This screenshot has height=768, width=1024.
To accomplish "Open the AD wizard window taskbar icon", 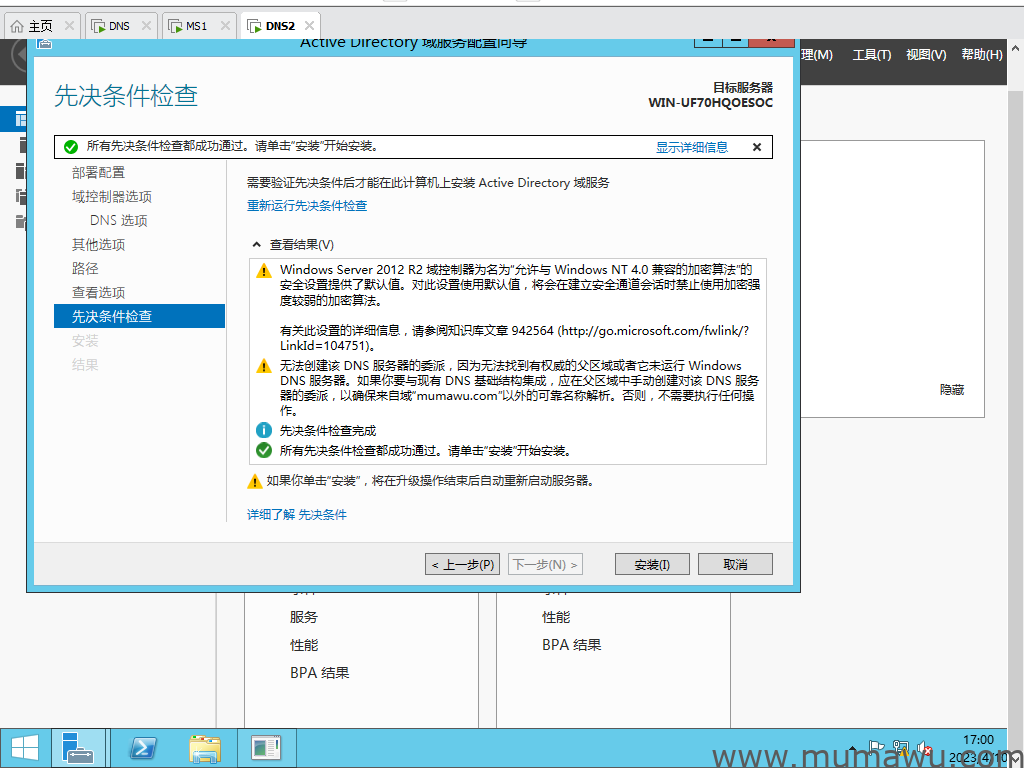I will [x=266, y=748].
